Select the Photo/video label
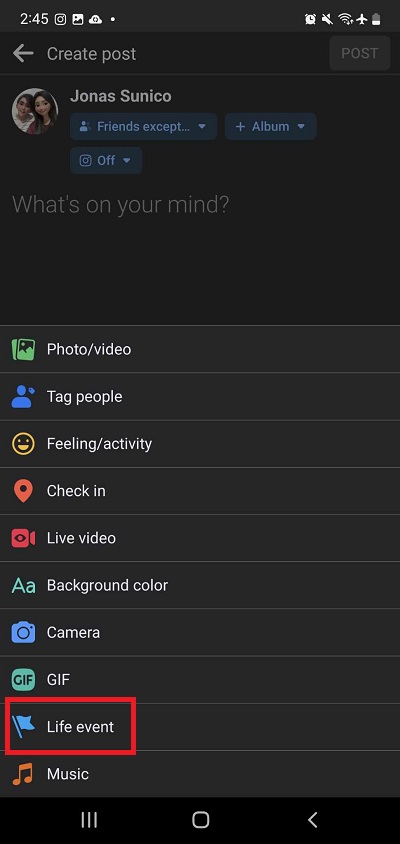The image size is (400, 844). pyautogui.click(x=89, y=349)
